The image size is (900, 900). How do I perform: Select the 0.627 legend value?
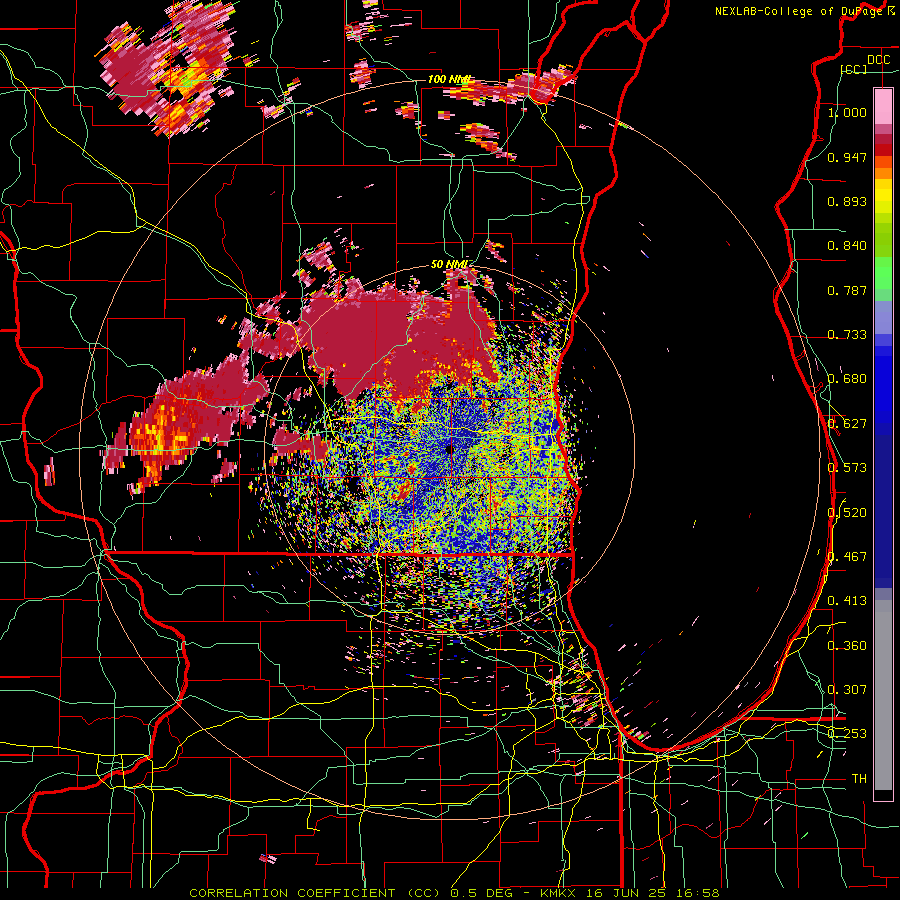[x=847, y=424]
